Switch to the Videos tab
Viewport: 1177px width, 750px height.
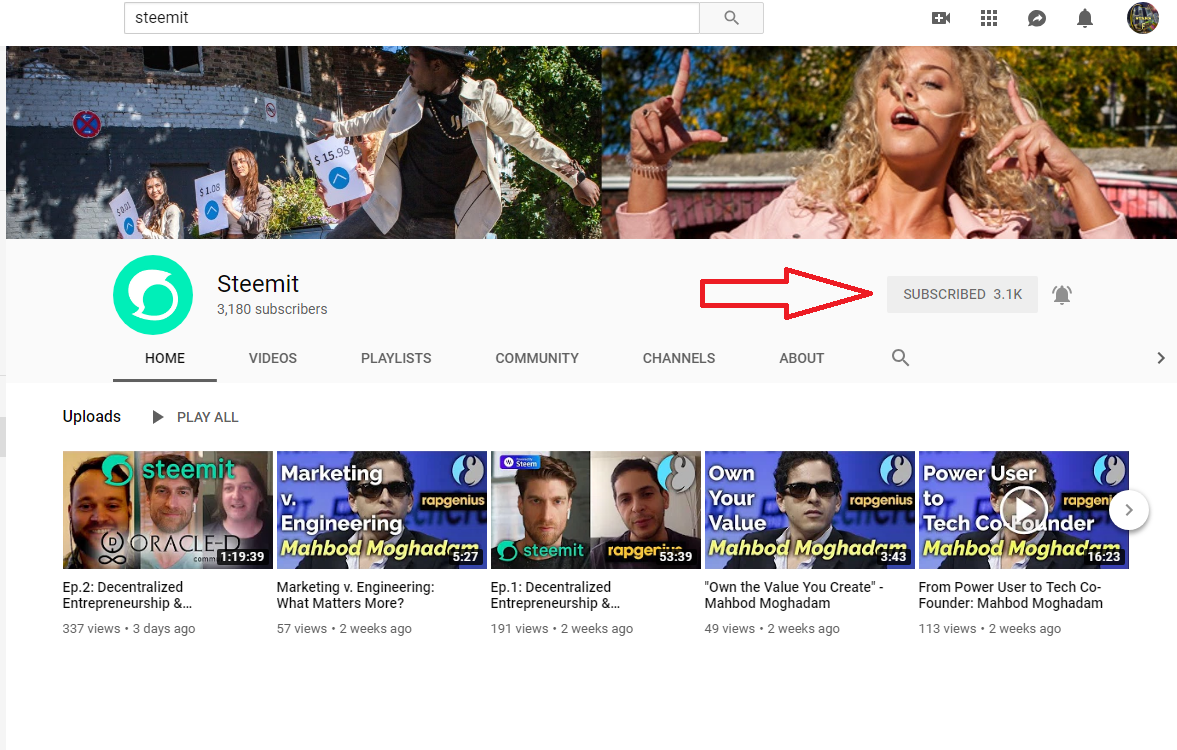[x=272, y=358]
